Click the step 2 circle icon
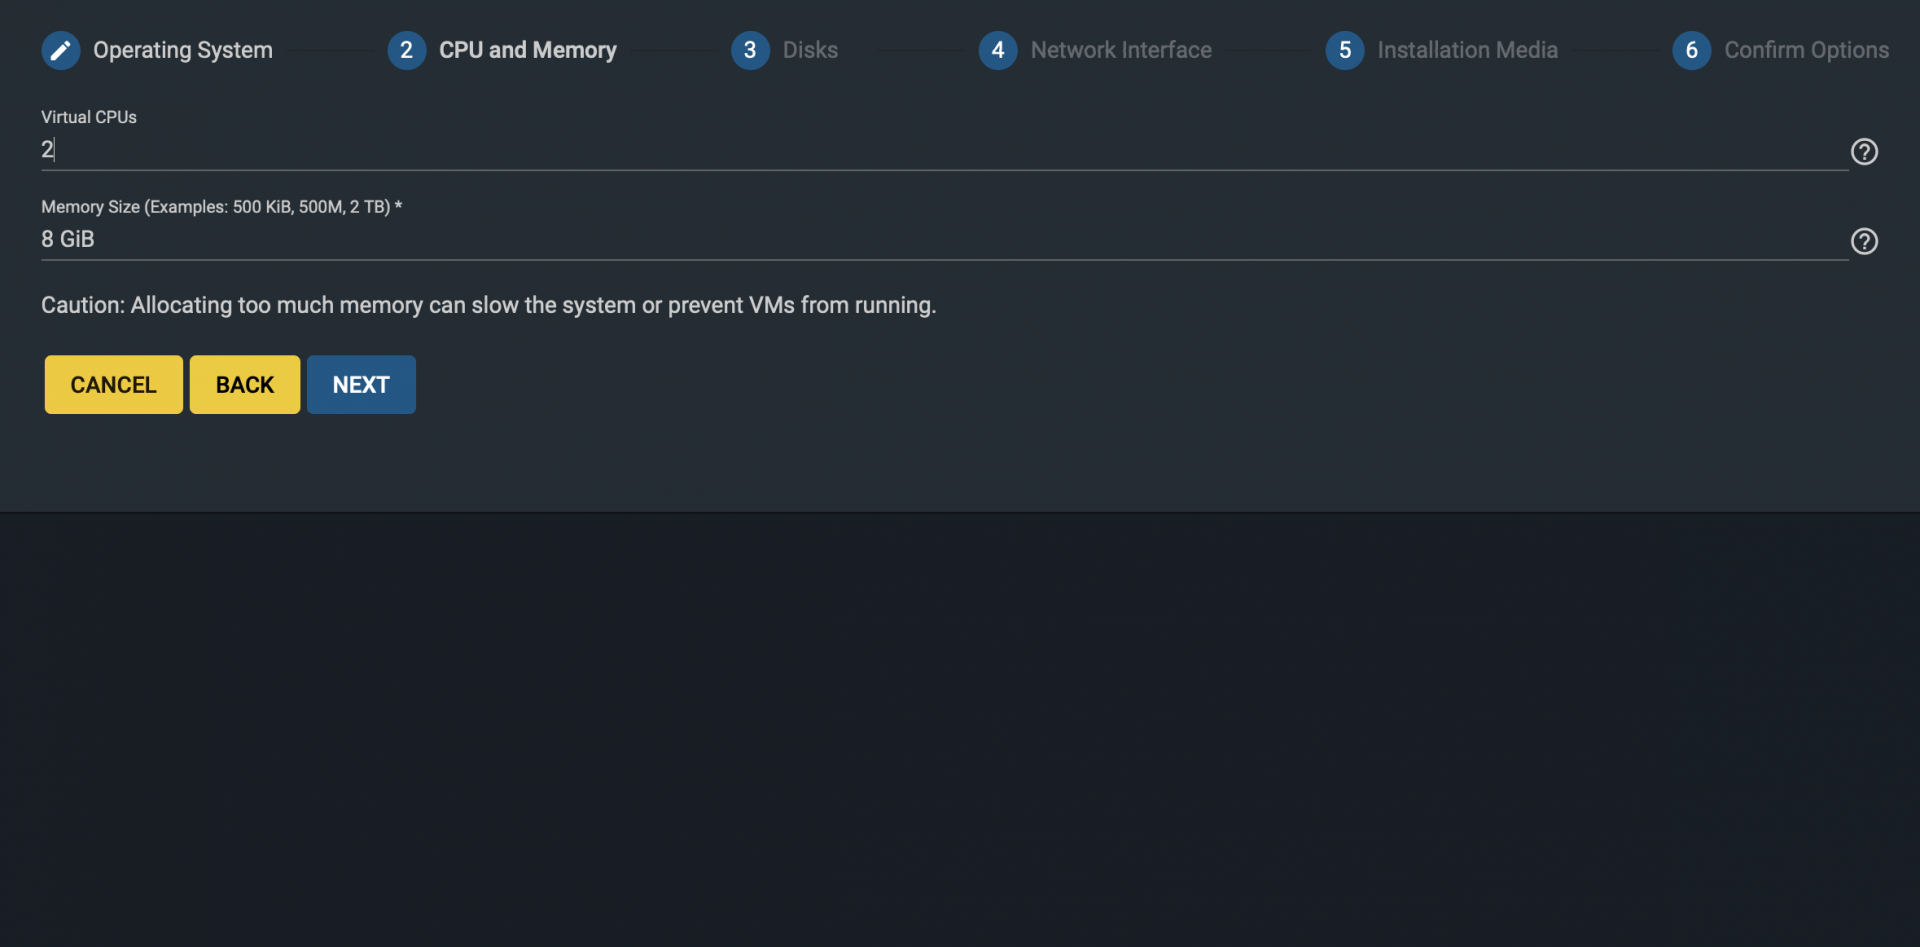Image resolution: width=1920 pixels, height=947 pixels. (406, 50)
